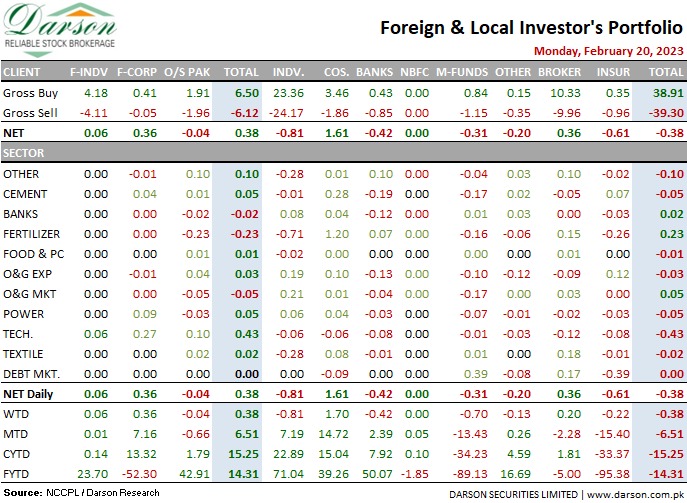Viewport: 687px width, 503px height.
Task: Click the CEMENT sector row label
Action: click(x=25, y=194)
